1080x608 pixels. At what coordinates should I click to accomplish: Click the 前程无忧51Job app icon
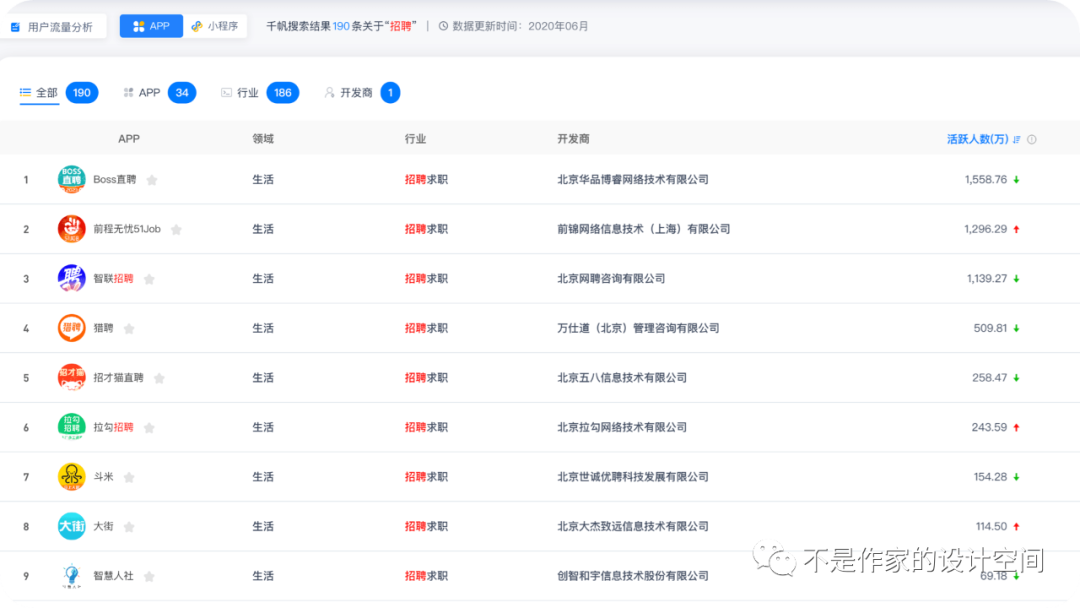pos(71,229)
